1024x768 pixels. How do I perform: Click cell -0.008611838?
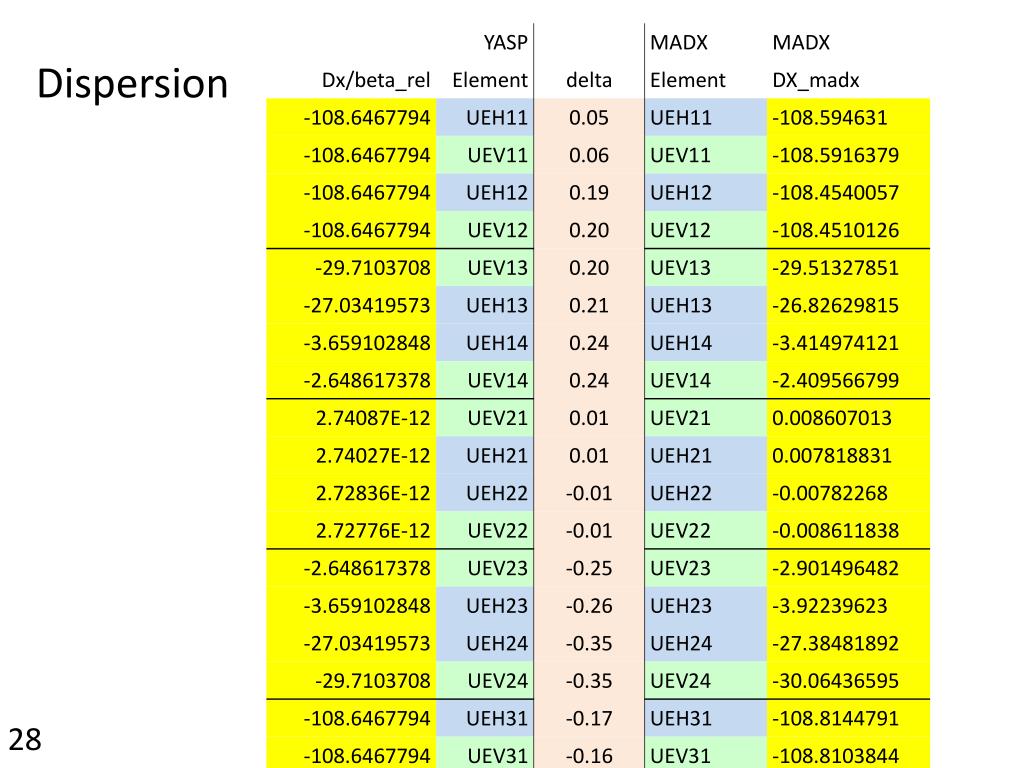click(835, 531)
